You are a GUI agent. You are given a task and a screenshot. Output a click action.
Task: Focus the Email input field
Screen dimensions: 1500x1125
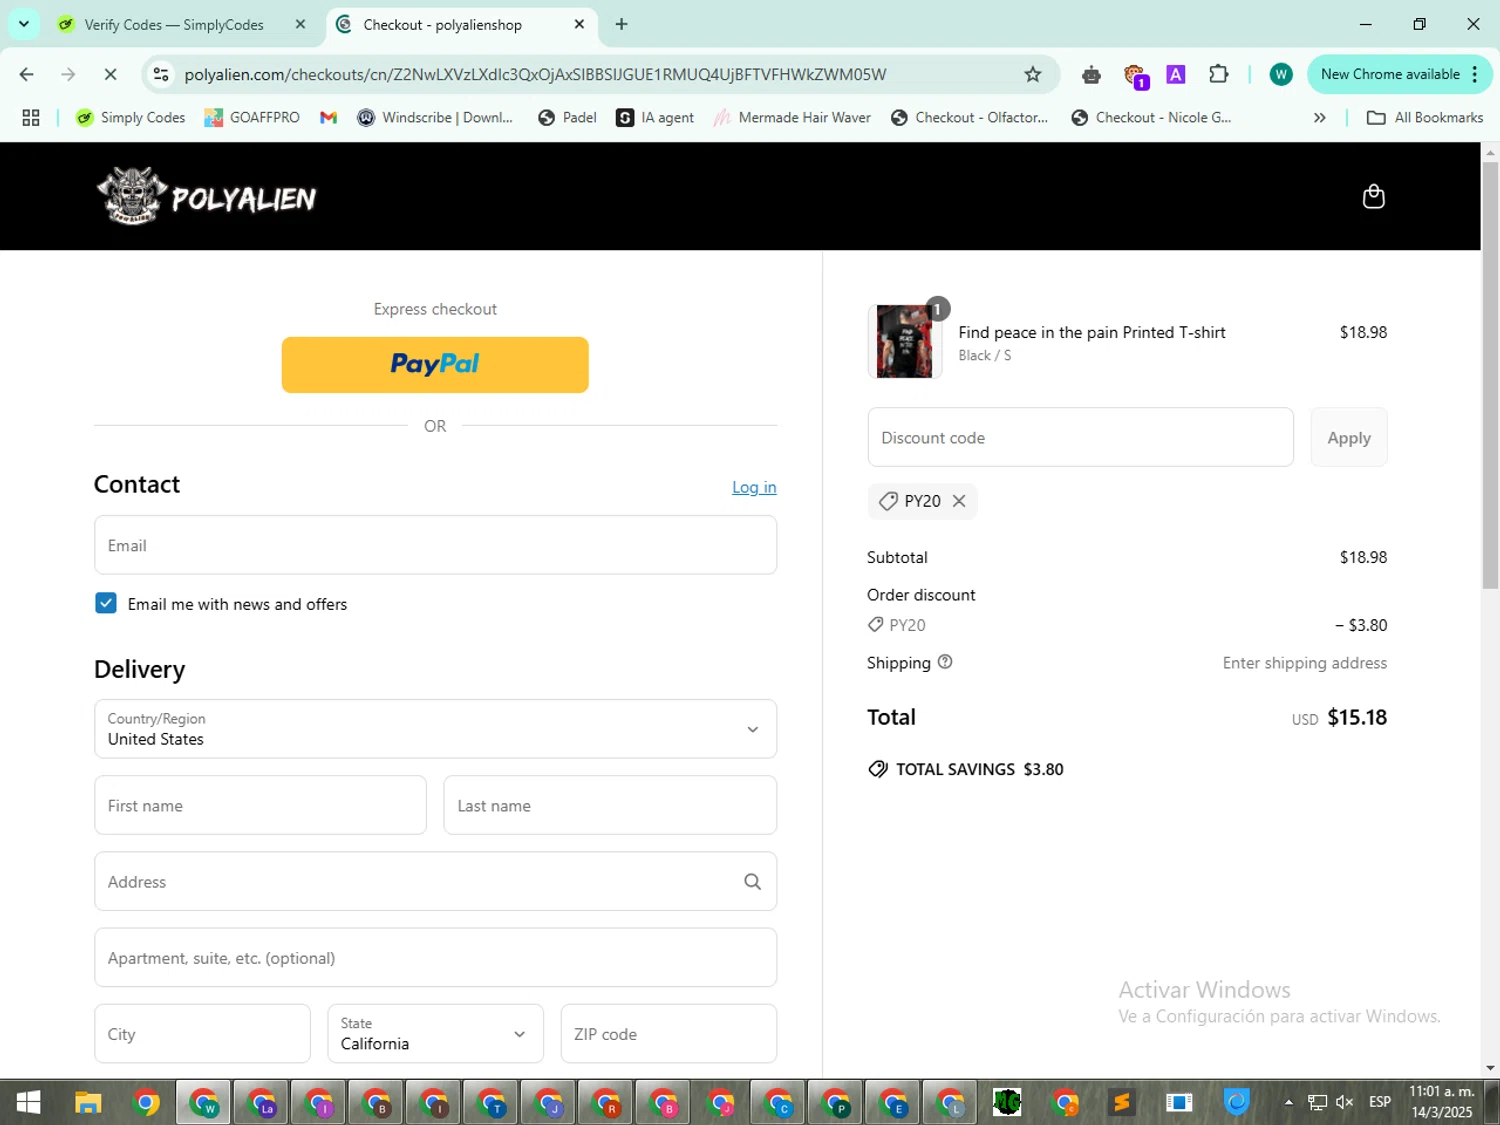pyautogui.click(x=435, y=545)
